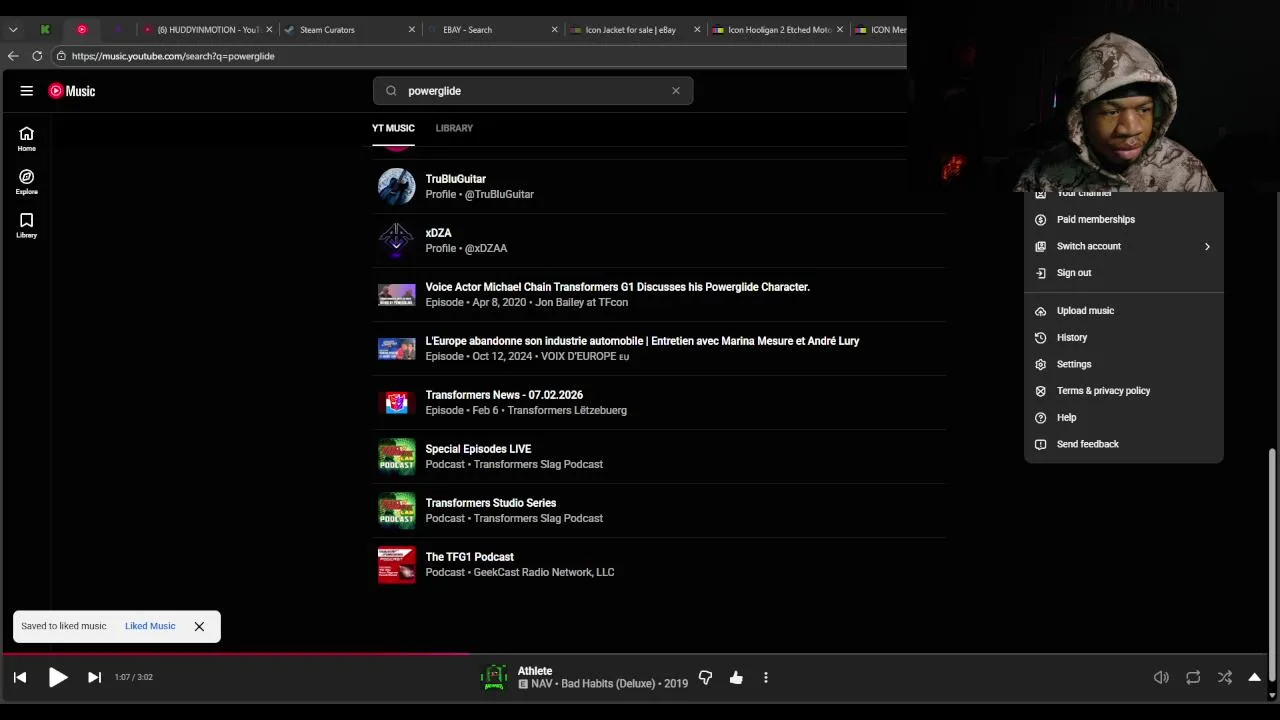Open Special Episodes LIVE podcast

659,457
